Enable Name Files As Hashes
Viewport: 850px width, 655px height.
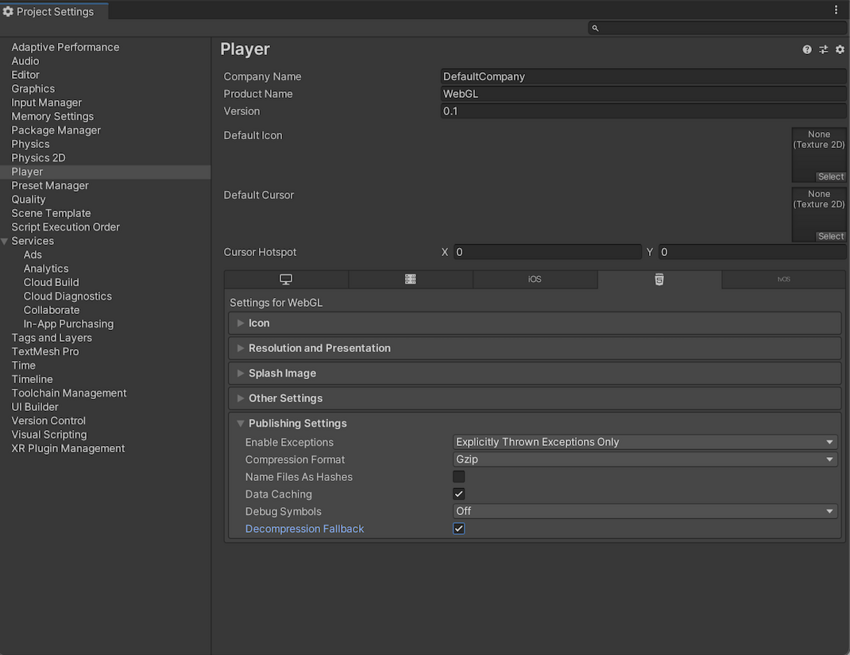click(458, 476)
